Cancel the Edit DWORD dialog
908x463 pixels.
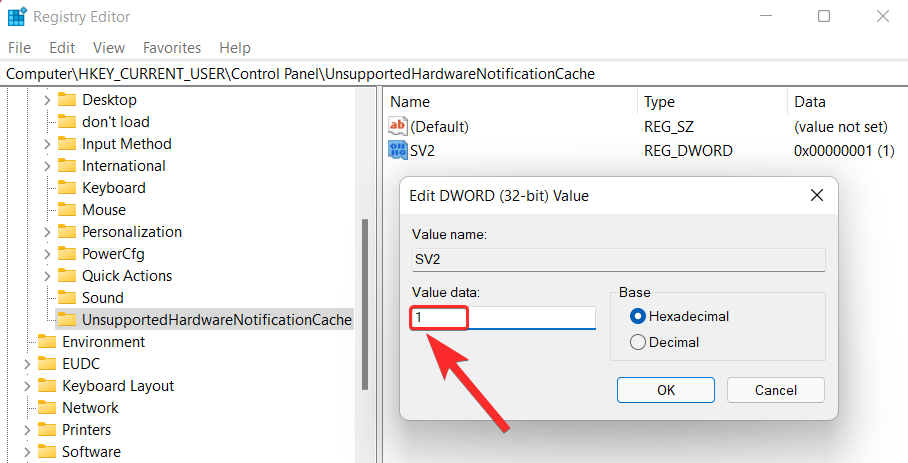tap(775, 390)
